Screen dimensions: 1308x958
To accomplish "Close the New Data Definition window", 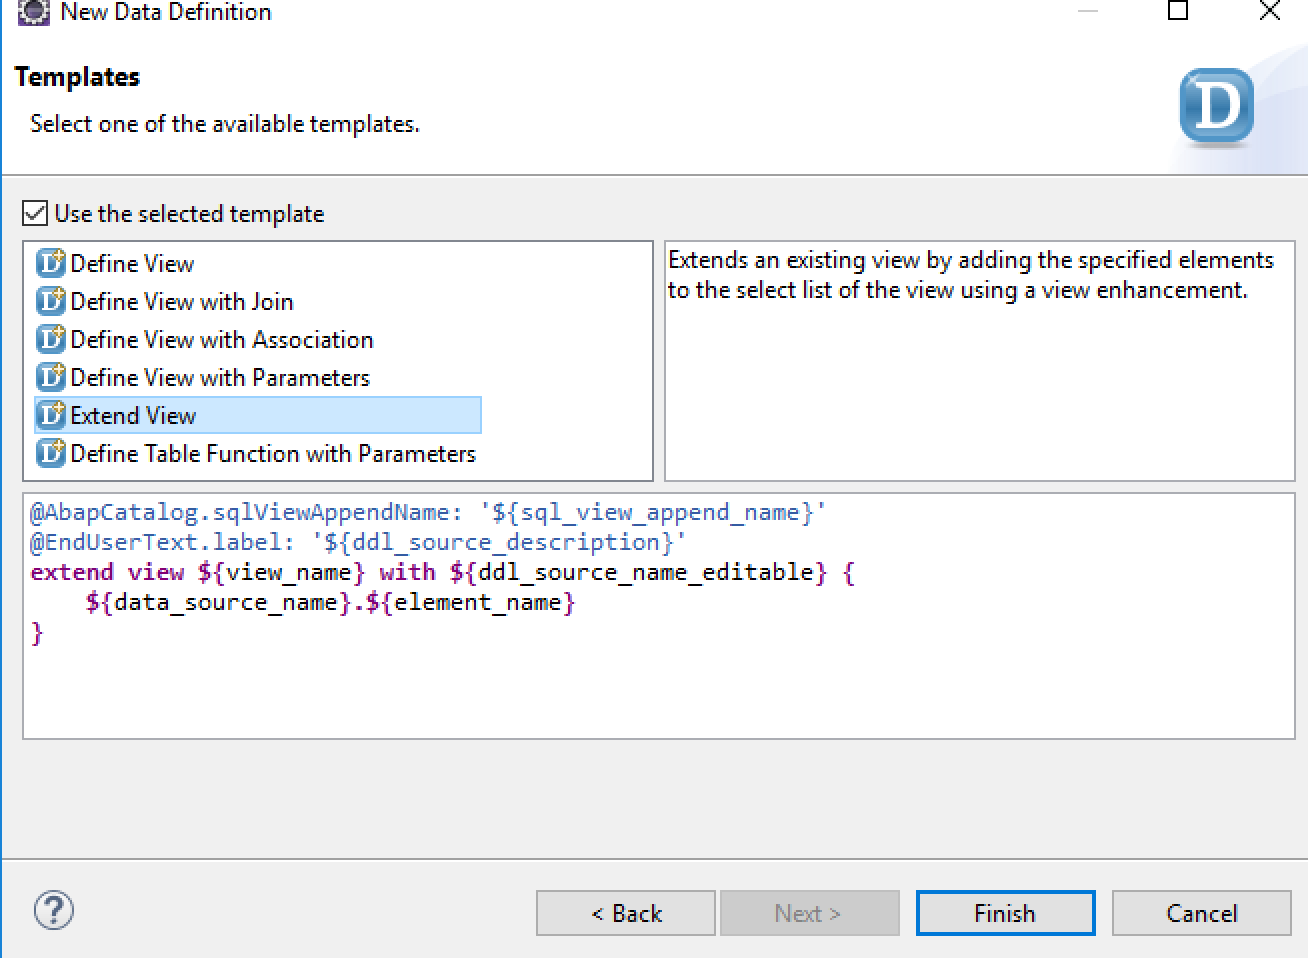I will tap(1269, 11).
